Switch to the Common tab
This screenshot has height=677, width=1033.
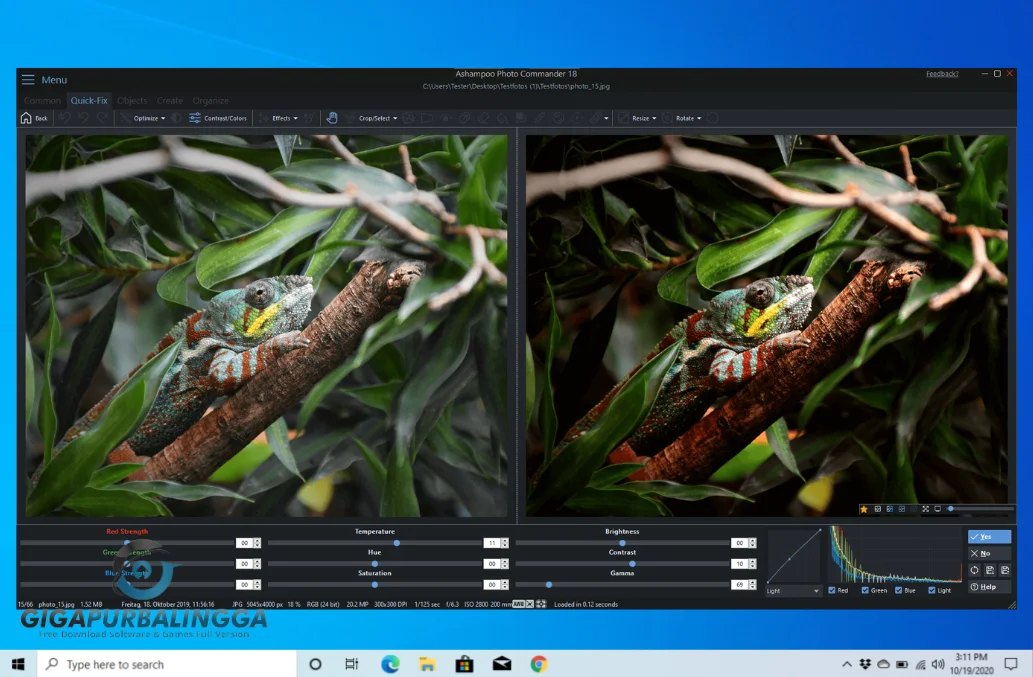pyautogui.click(x=42, y=101)
